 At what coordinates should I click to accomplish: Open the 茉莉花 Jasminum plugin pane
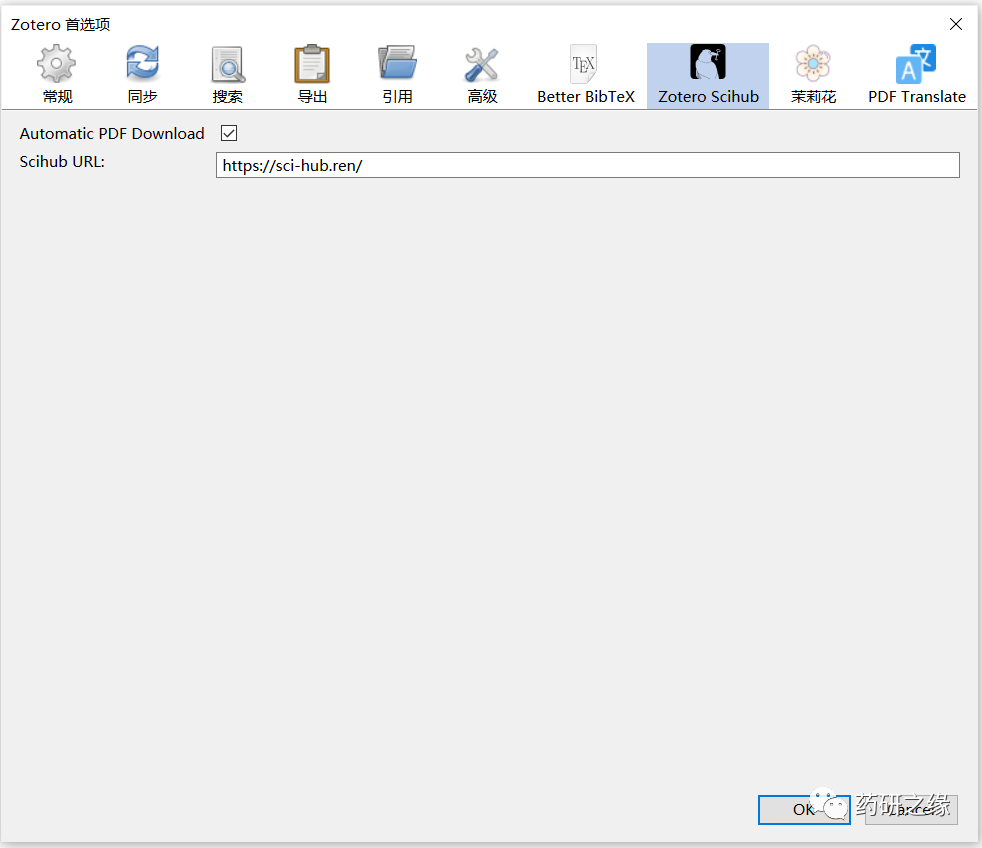tap(813, 75)
